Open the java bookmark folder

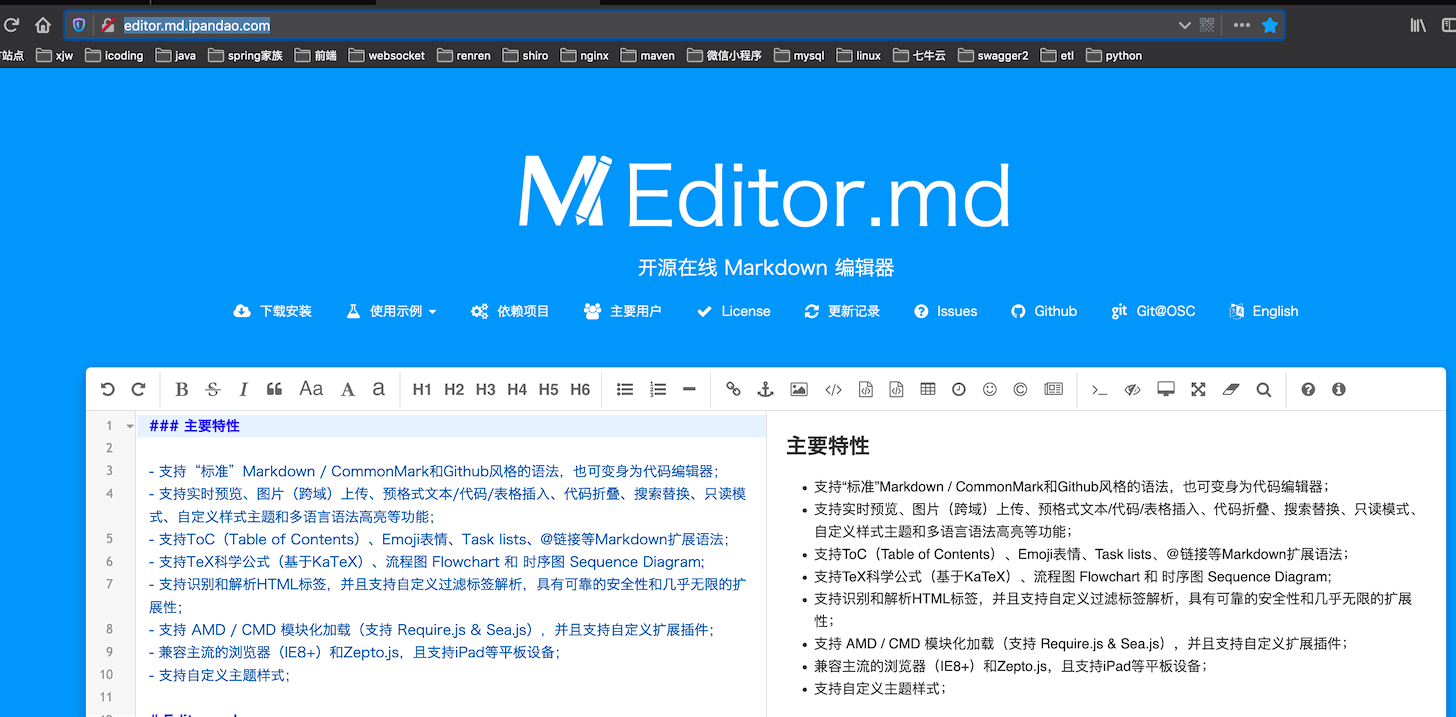pos(174,56)
